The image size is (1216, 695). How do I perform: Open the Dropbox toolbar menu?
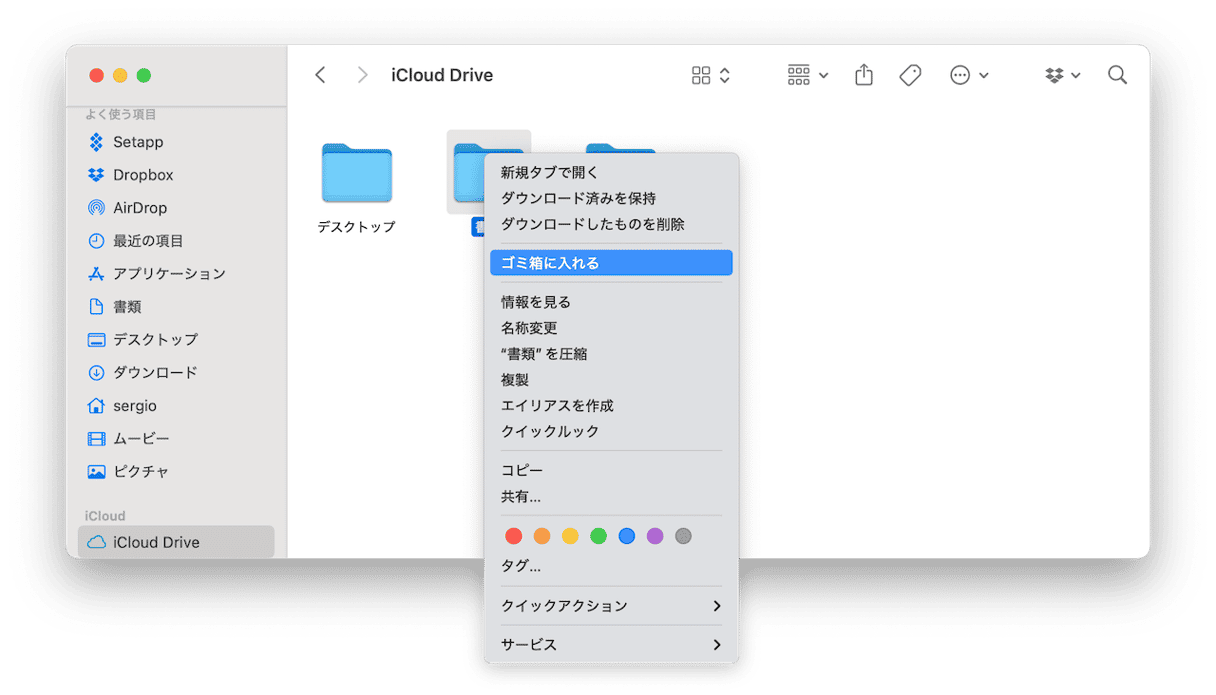point(1062,75)
